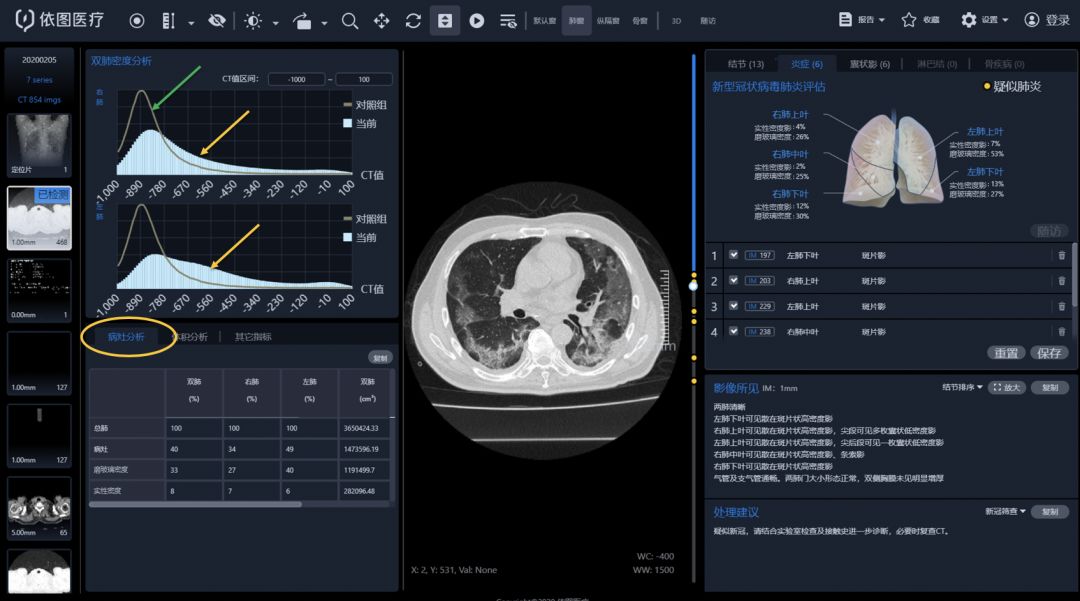Screen dimensions: 1080x601
Task: Click the lesion table horizontal scrollbar
Action: click(196, 504)
